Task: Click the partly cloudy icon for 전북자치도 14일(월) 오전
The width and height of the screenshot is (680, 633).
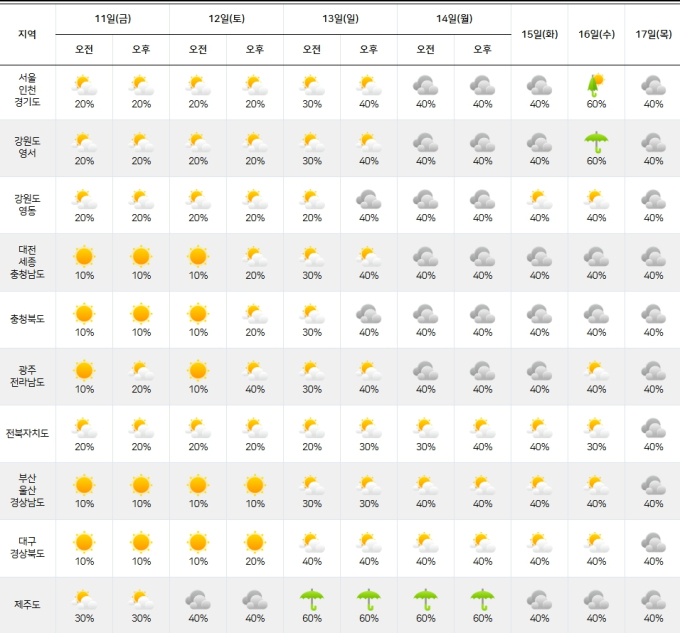Action: point(425,428)
